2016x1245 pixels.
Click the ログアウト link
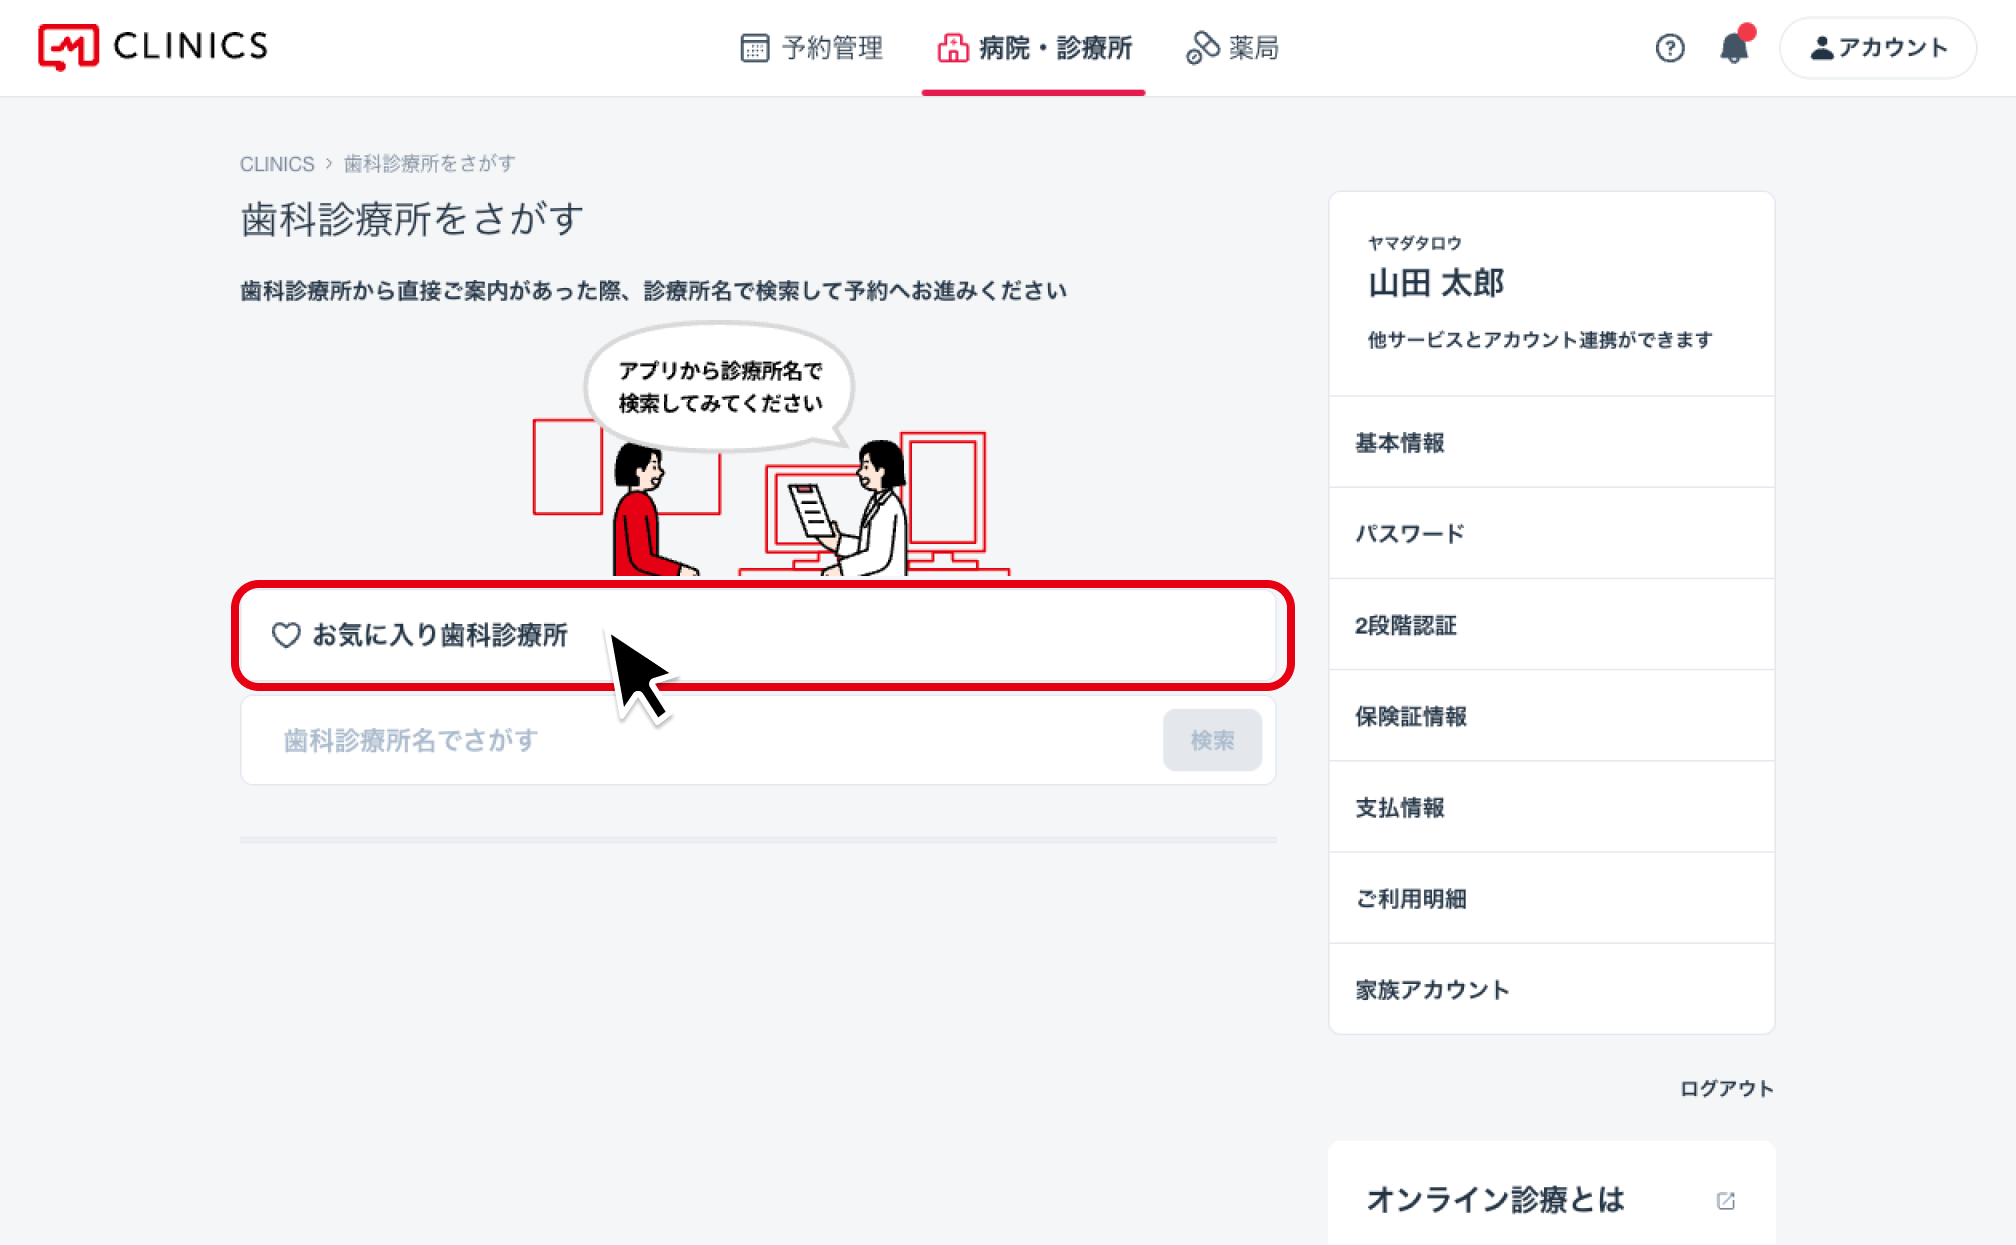(x=1726, y=1088)
